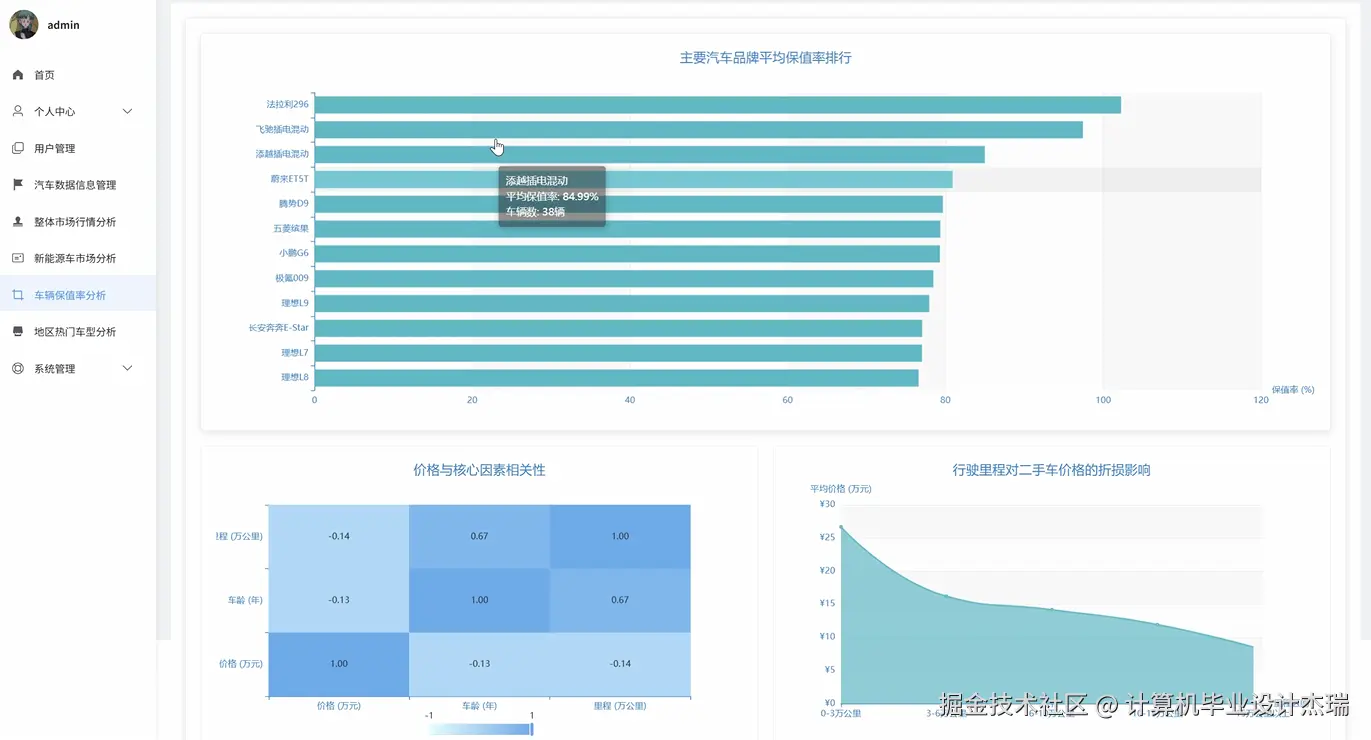Click the 小鹏G6 bar
1371x740 pixels.
(627, 254)
